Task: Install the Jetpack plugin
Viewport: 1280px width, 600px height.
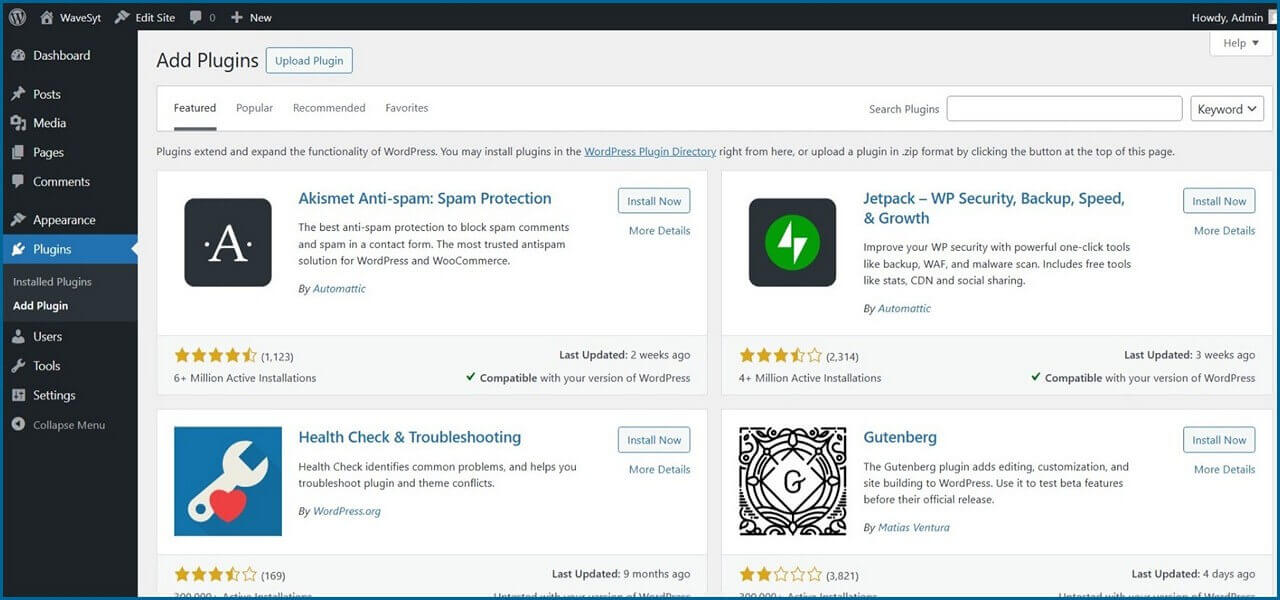Action: [x=1219, y=201]
